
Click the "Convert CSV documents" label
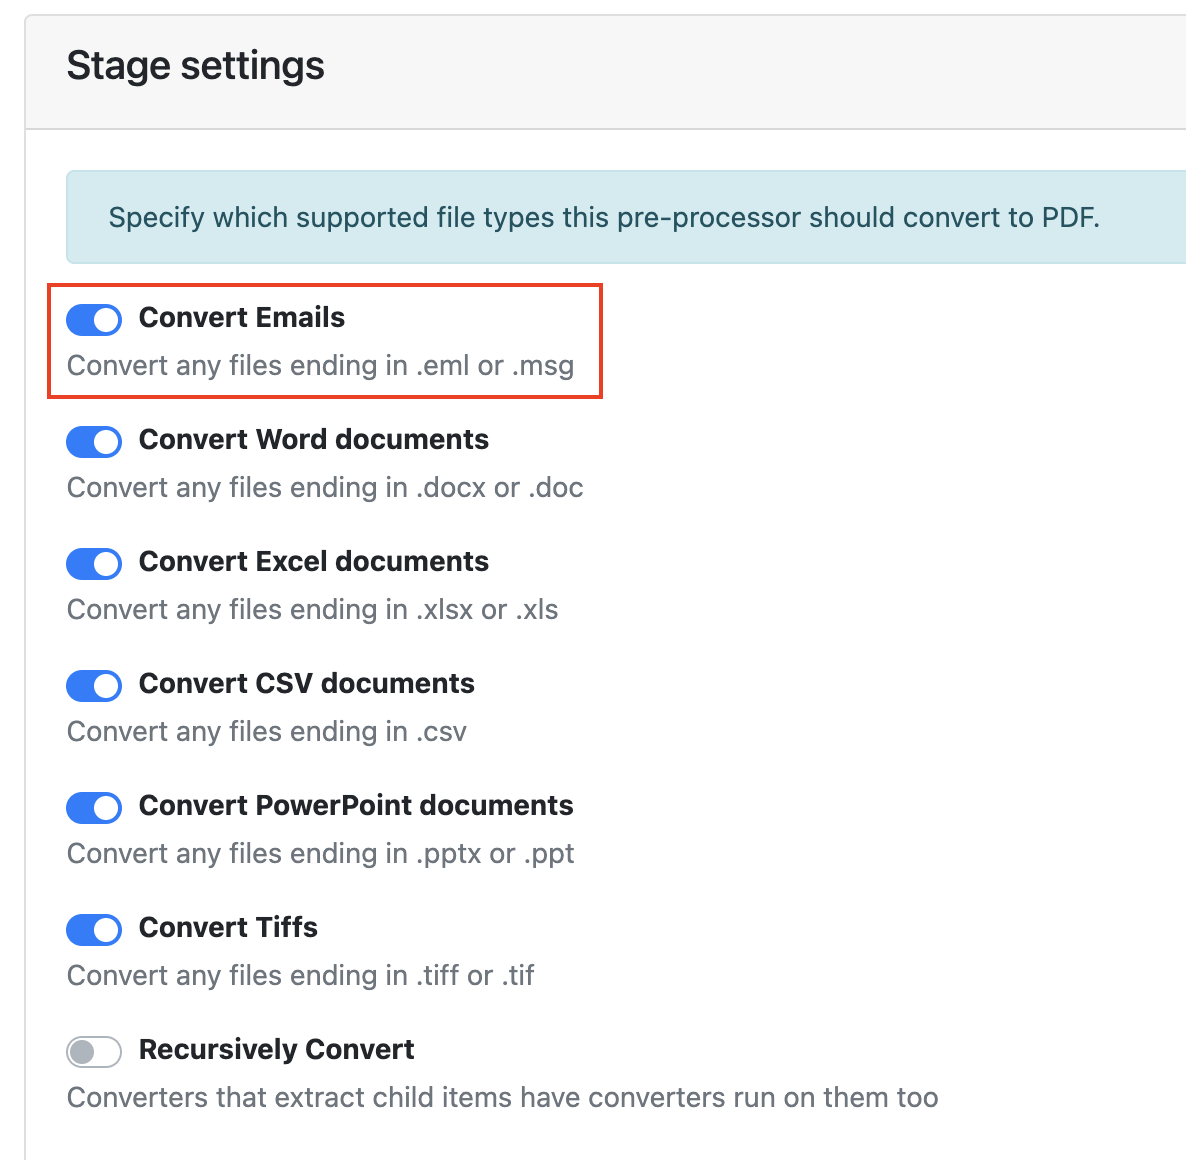[x=307, y=684]
